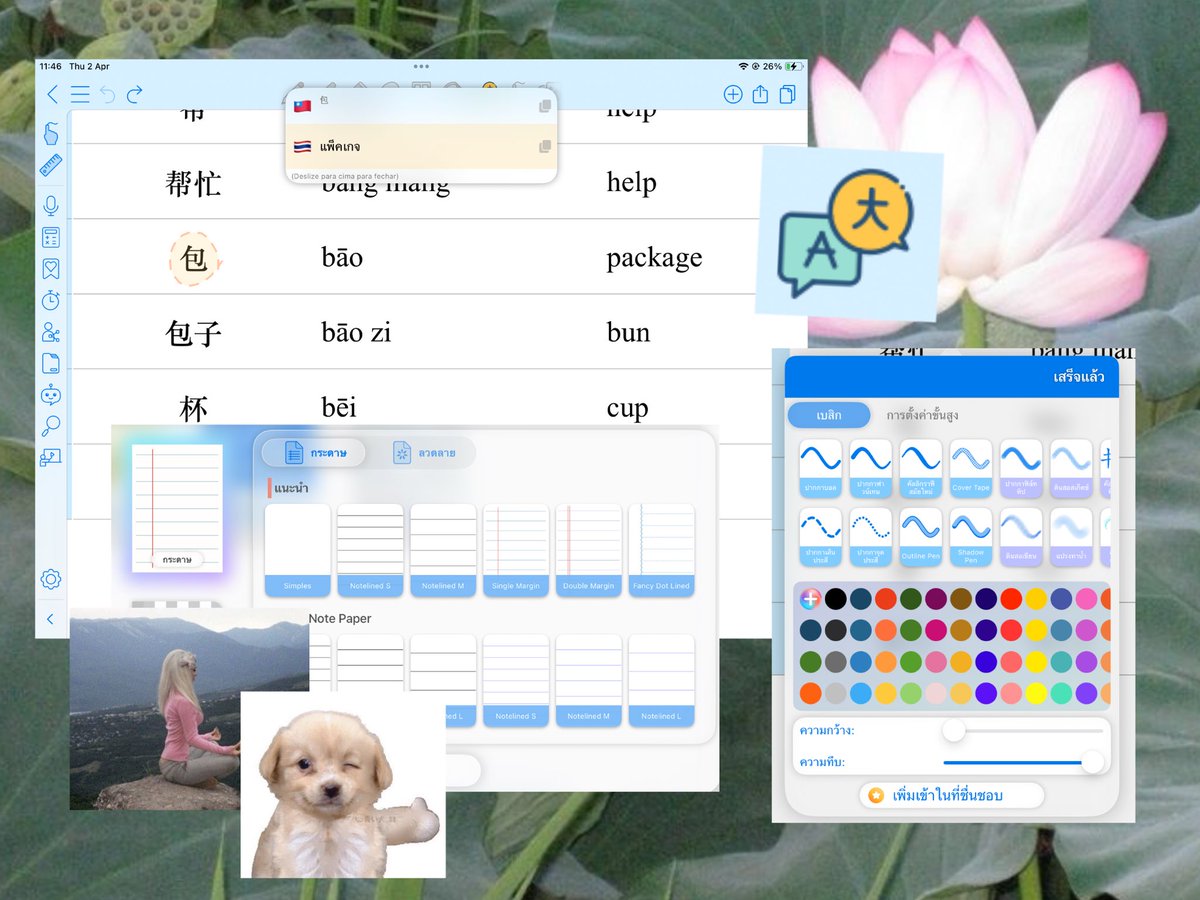Select the dotted-line pen style
The image size is (1200, 900).
coord(871,537)
